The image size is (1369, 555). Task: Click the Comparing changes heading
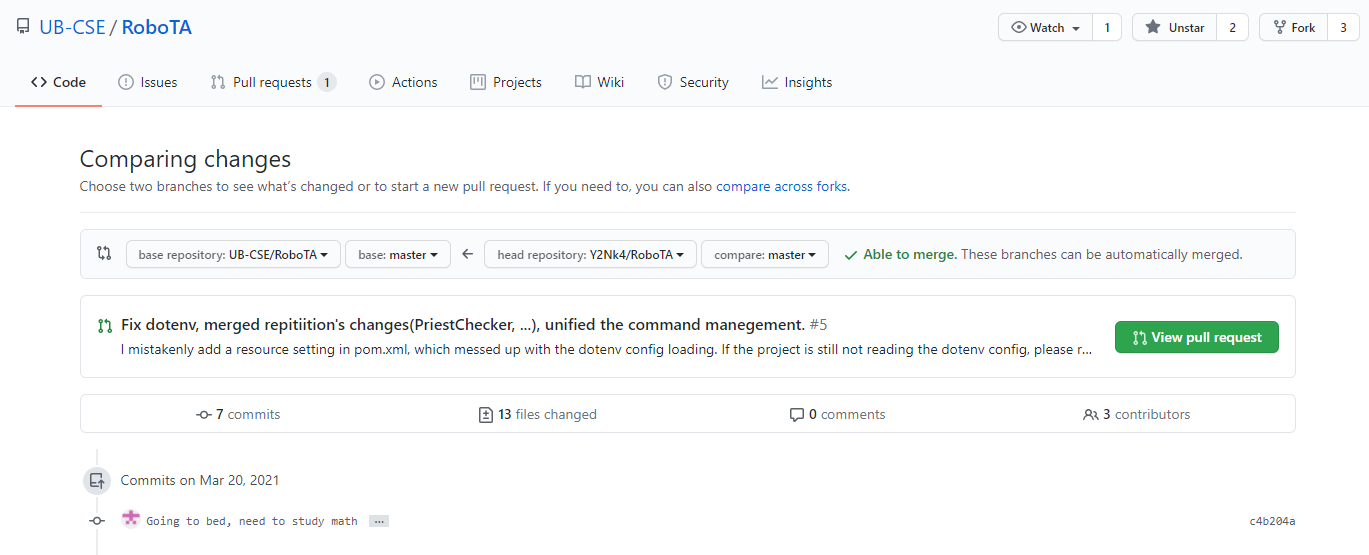tap(185, 159)
